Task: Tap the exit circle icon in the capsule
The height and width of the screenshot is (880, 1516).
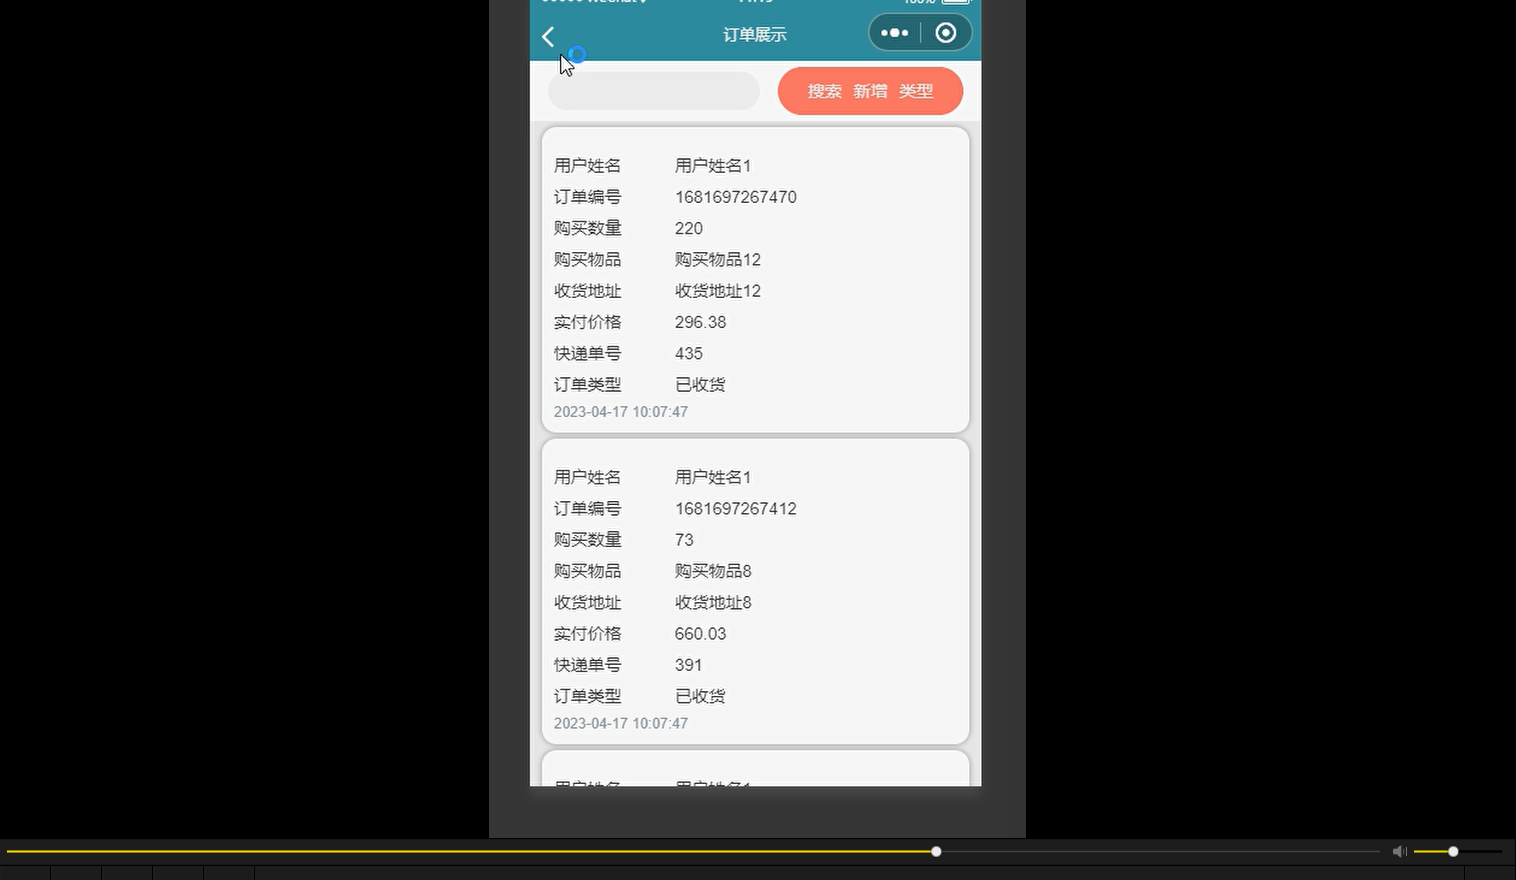Action: coord(945,32)
